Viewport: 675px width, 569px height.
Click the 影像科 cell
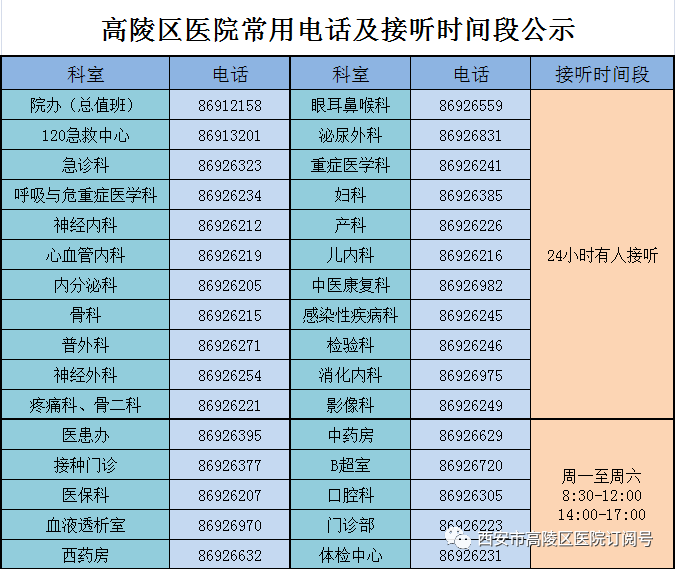350,405
